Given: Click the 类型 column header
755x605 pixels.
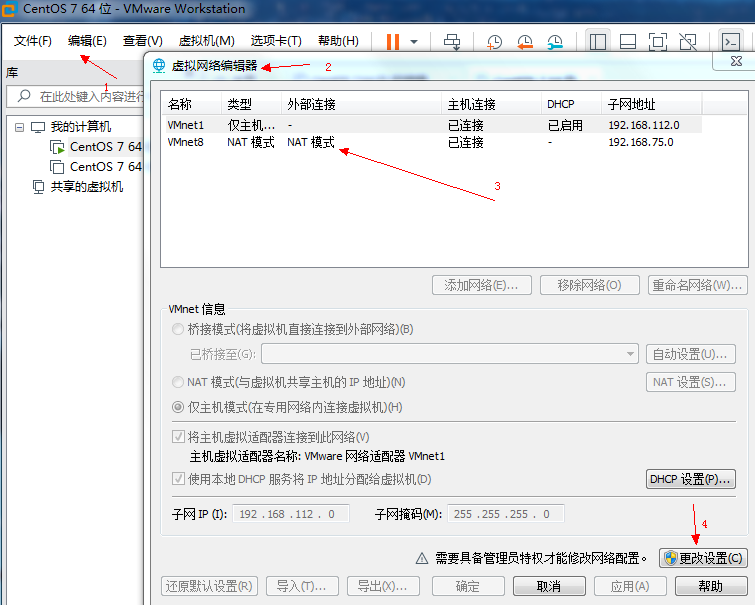Looking at the screenshot, I should click(251, 104).
